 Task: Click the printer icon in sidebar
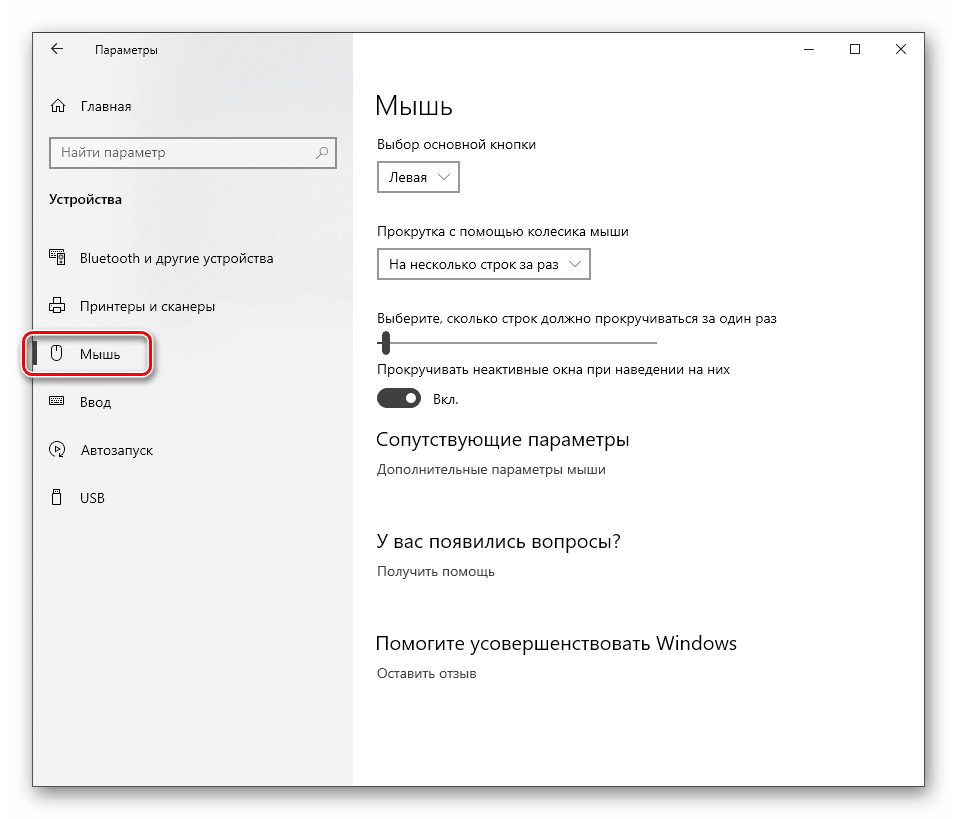57,305
